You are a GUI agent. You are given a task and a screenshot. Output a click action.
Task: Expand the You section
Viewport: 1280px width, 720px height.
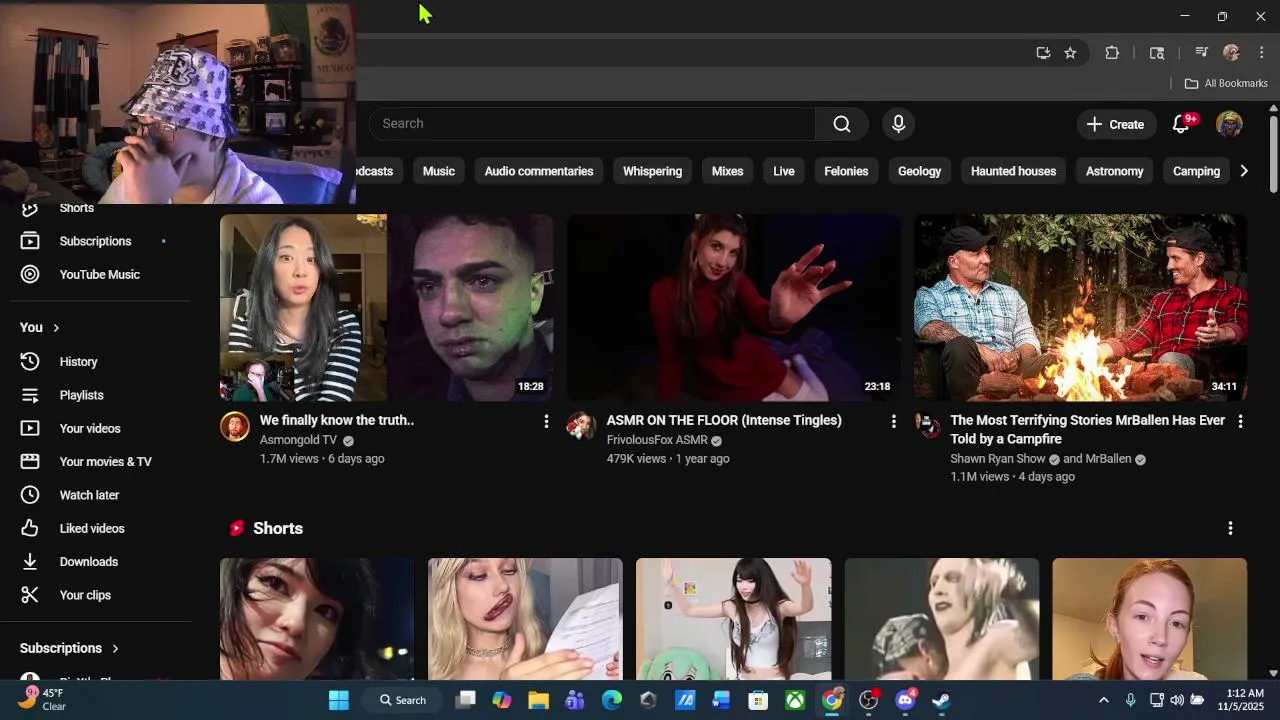(40, 327)
